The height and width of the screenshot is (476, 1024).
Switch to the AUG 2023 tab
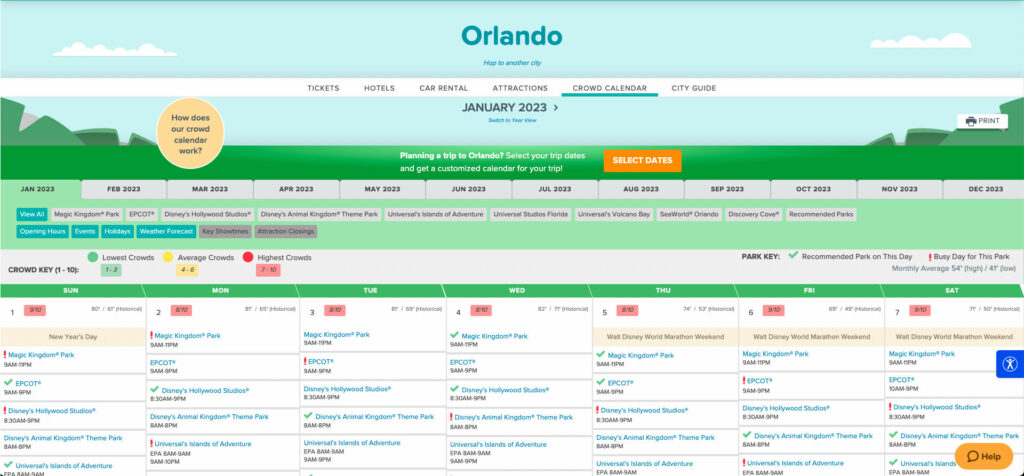(x=641, y=189)
